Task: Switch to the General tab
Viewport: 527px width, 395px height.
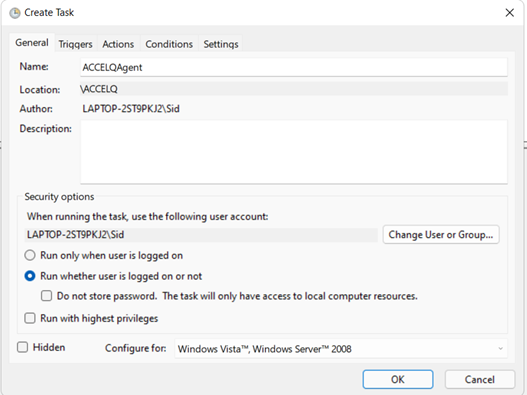Action: click(32, 43)
